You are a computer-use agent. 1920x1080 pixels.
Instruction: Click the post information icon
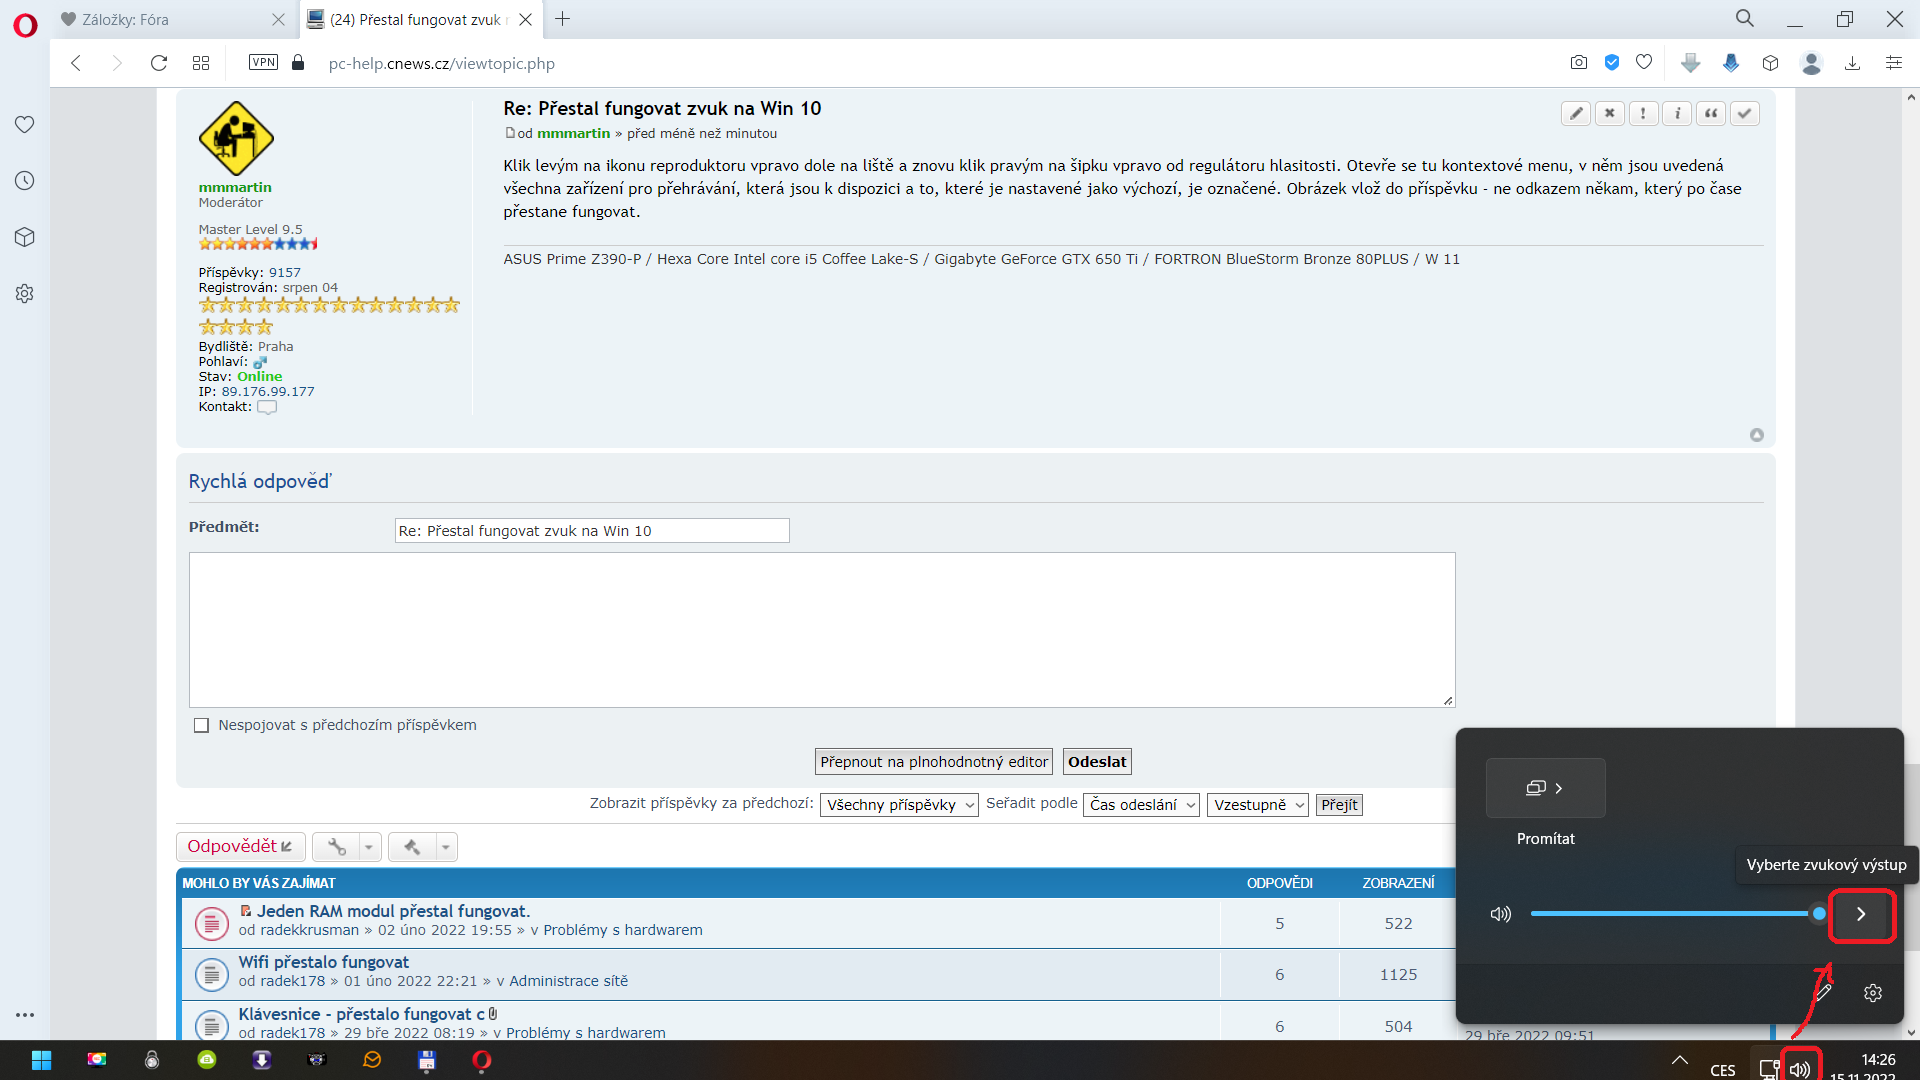coord(1677,113)
